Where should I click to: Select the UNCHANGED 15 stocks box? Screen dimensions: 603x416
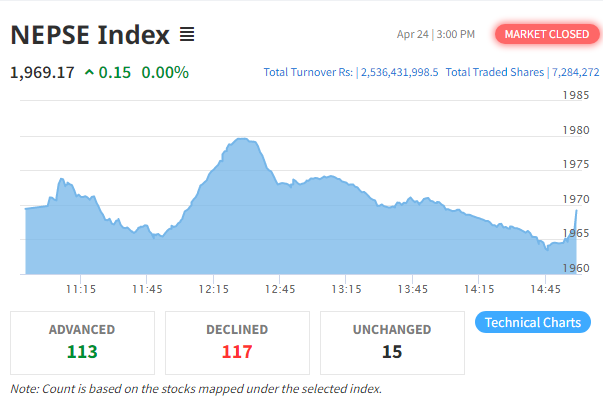(x=392, y=343)
